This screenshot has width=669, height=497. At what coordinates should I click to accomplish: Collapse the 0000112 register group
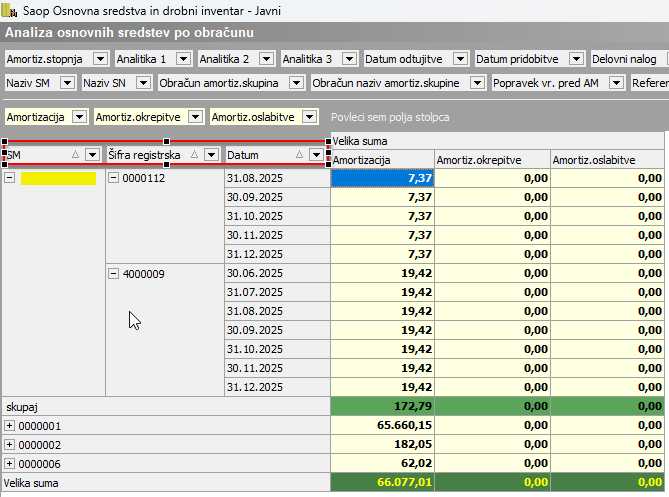pos(113,178)
